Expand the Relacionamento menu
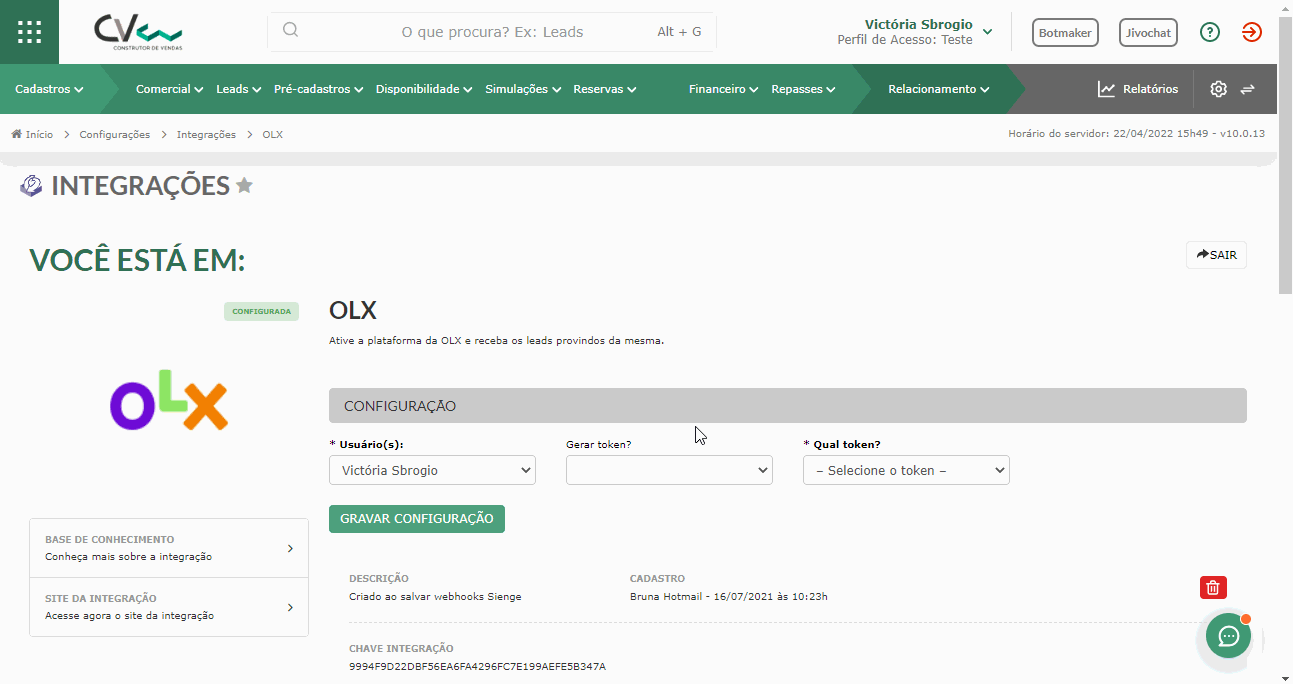Viewport: 1293px width, 684px height. tap(938, 89)
